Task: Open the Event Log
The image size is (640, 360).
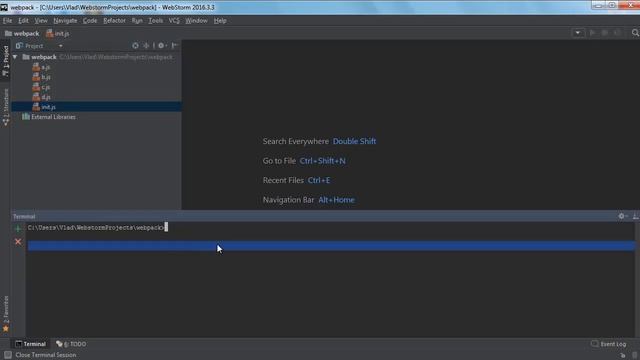Action: [x=609, y=344]
